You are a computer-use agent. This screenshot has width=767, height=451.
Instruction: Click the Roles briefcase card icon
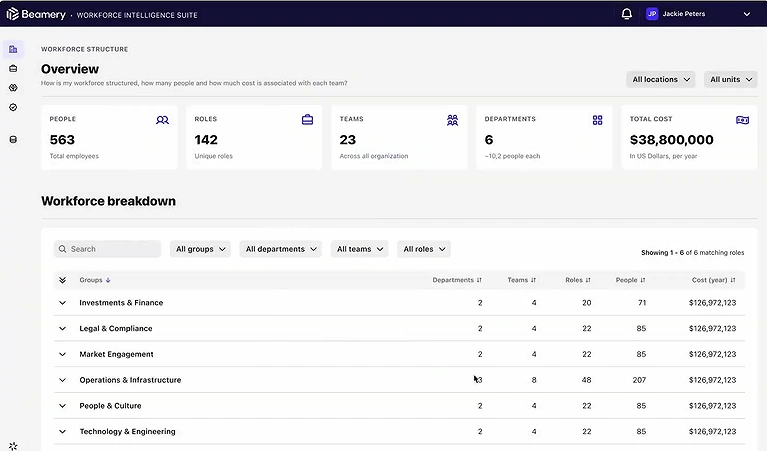308,120
